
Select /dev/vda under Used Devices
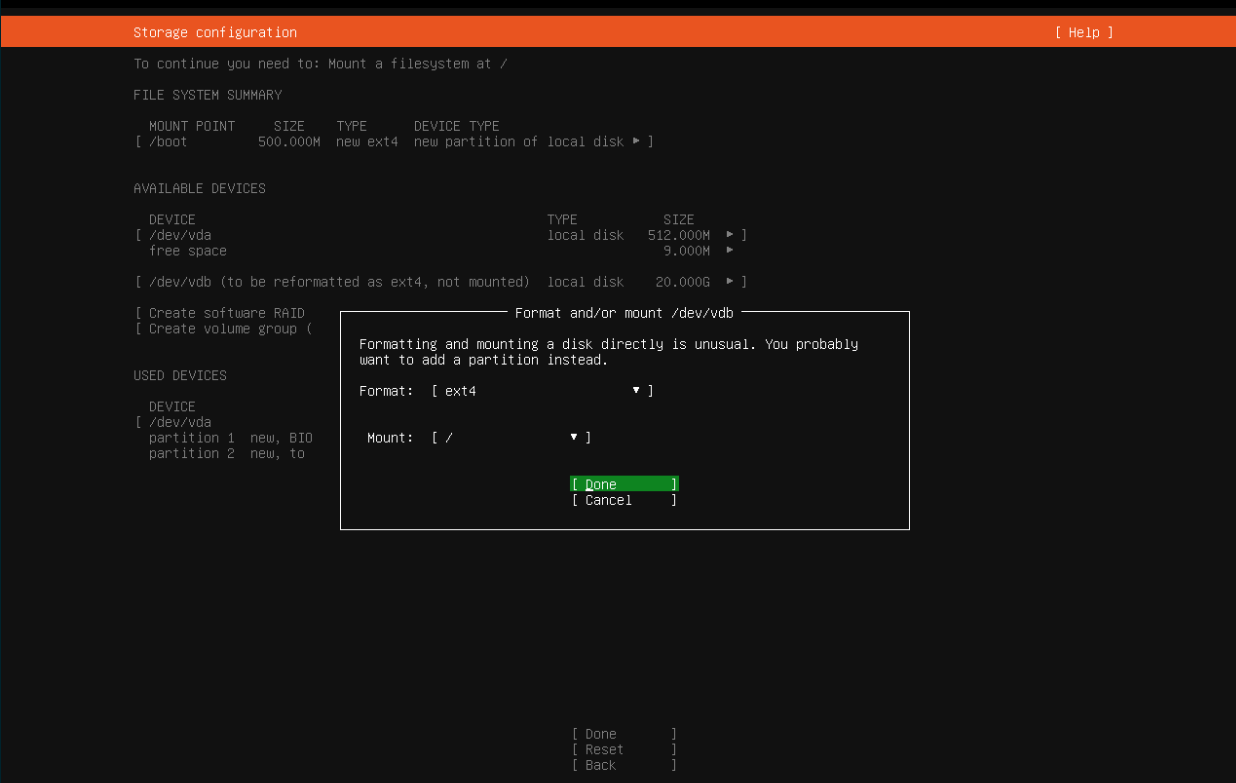pos(180,422)
